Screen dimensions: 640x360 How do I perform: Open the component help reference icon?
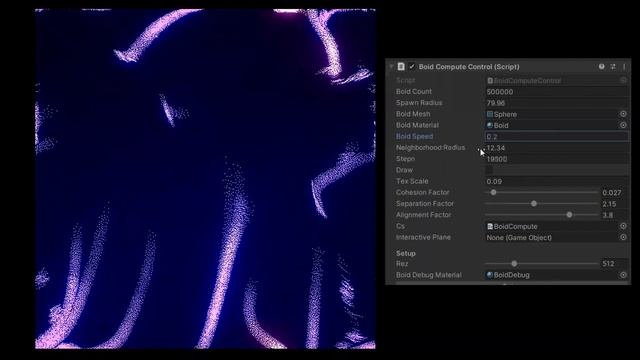602,67
